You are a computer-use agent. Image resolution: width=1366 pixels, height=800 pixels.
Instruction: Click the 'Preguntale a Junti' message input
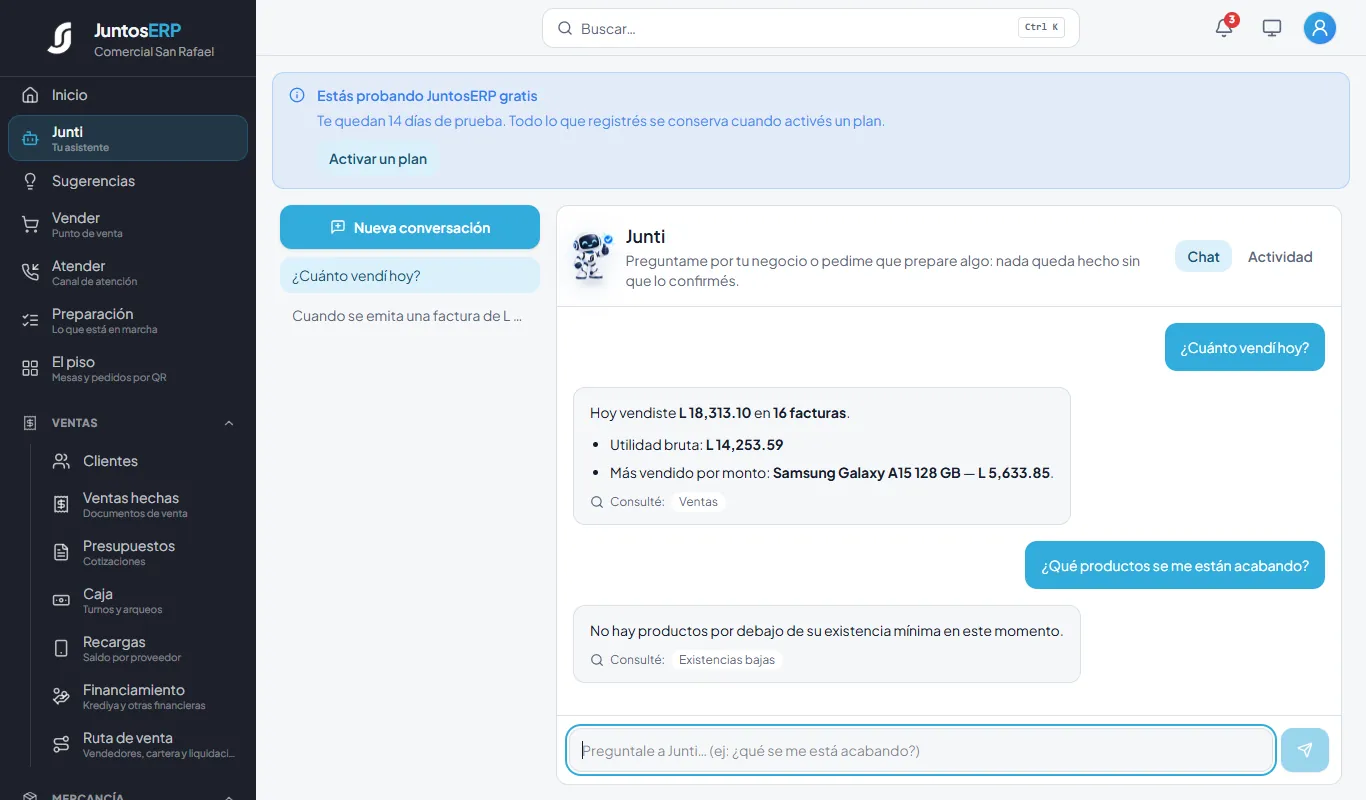click(920, 750)
